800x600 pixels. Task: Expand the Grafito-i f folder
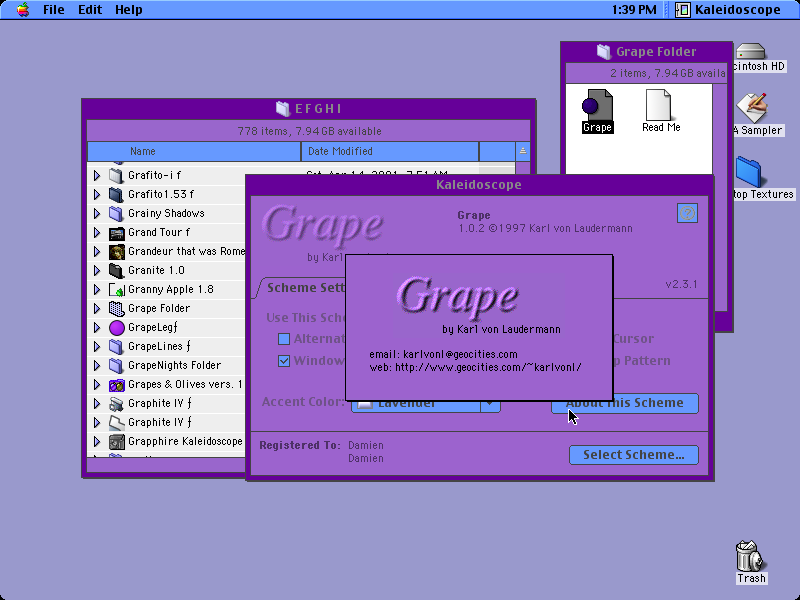[x=97, y=176]
